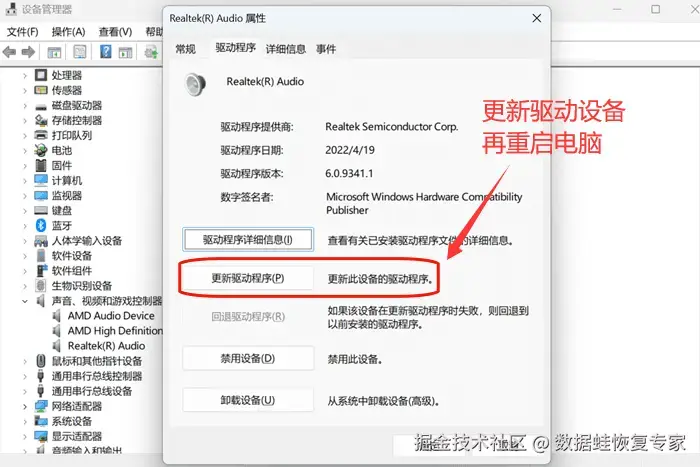Viewport: 700px width, 467px height.
Task: Click the 禁用设备(D) button
Action: coord(248,359)
